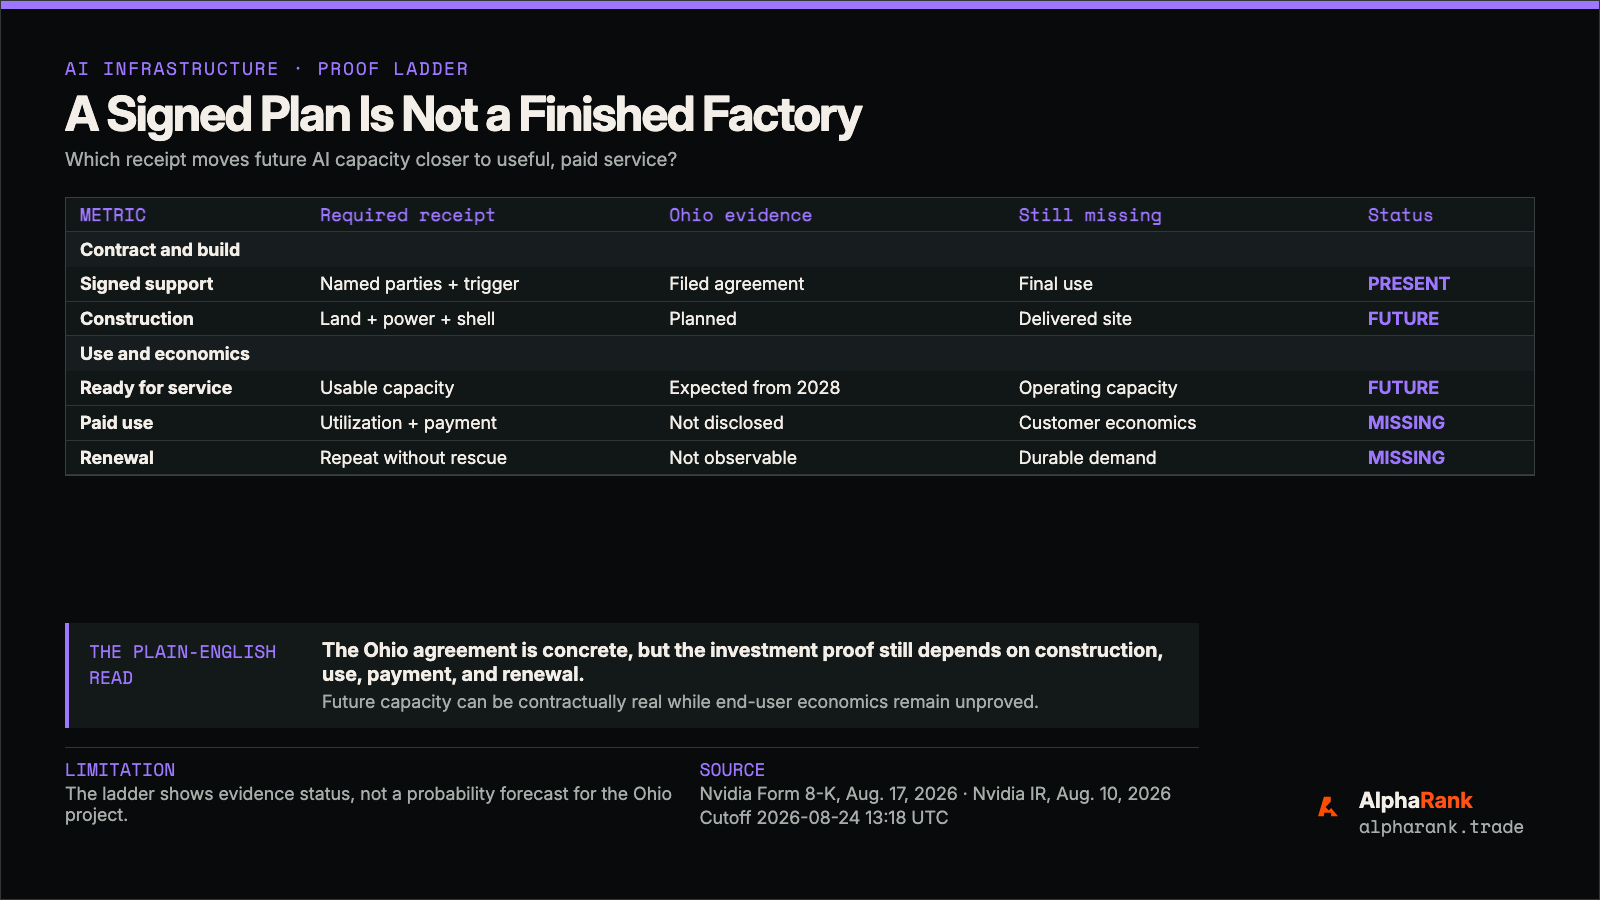Click the AlphaRank logo icon

[x=1328, y=807]
